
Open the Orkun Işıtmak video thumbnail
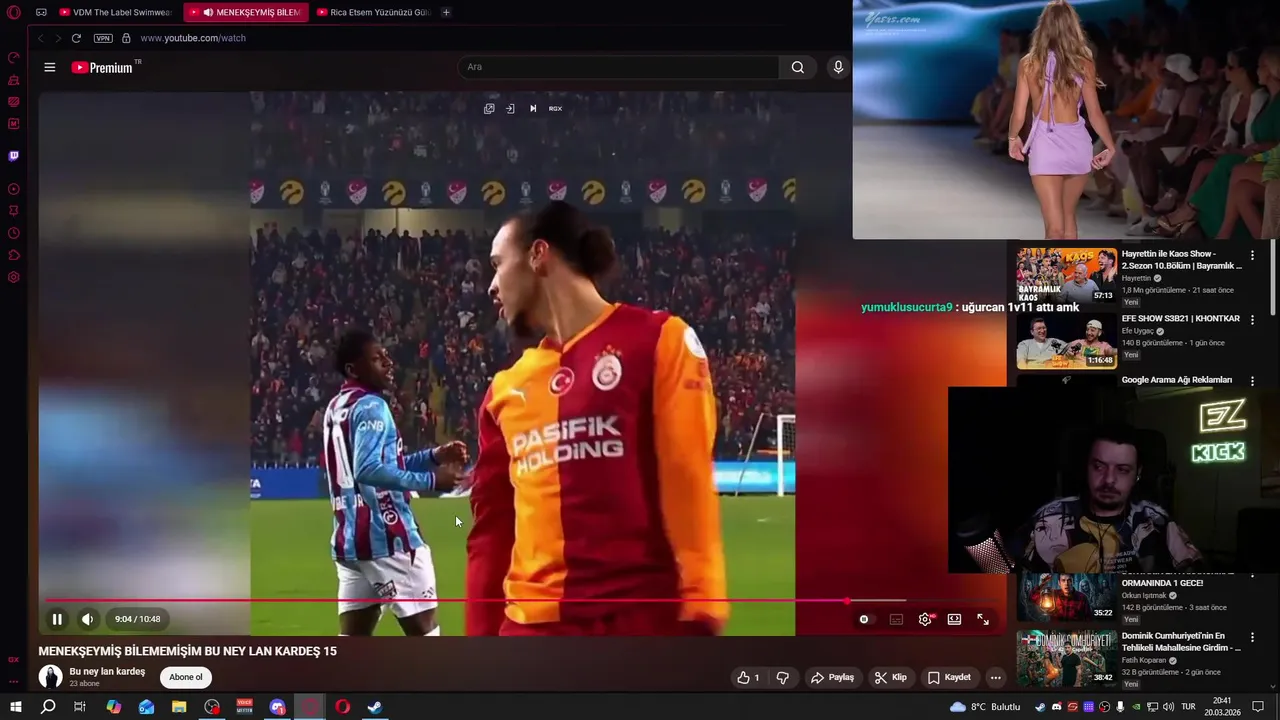tap(1066, 597)
